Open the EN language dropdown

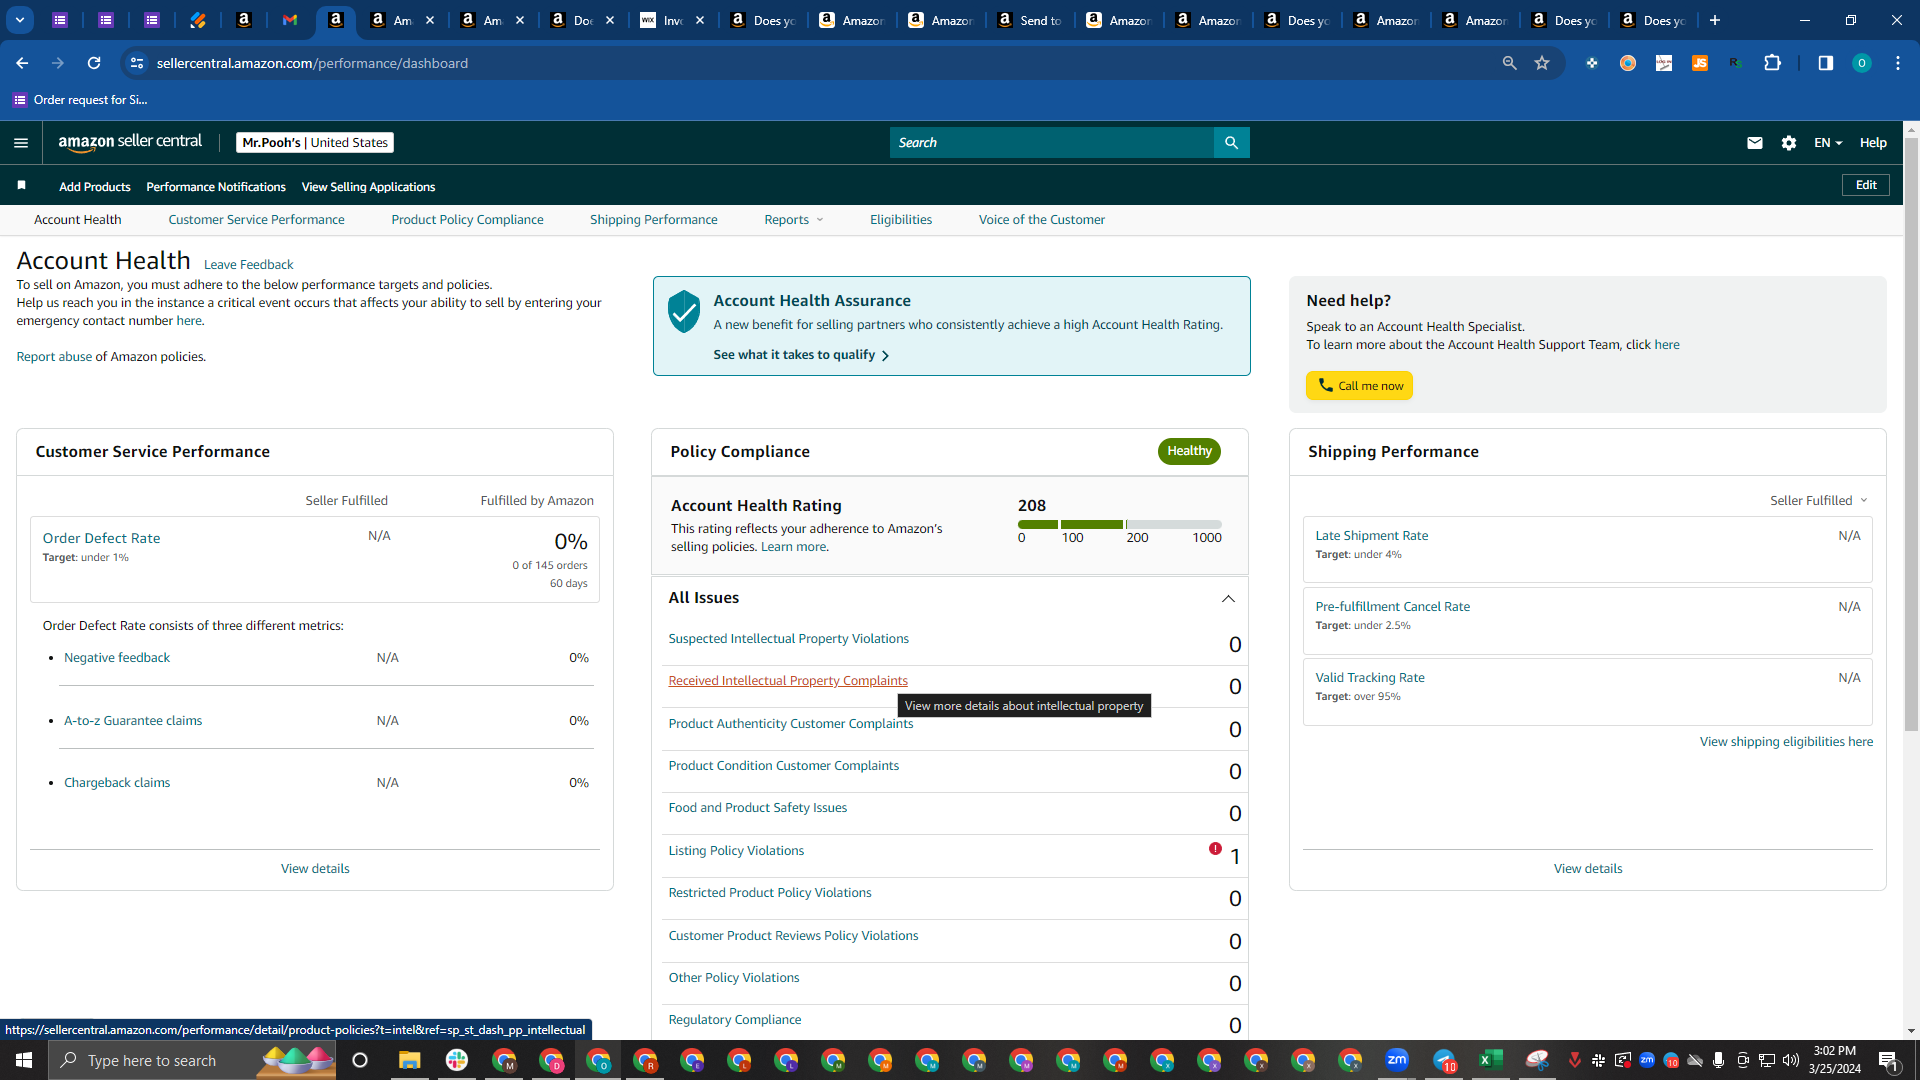(1828, 143)
